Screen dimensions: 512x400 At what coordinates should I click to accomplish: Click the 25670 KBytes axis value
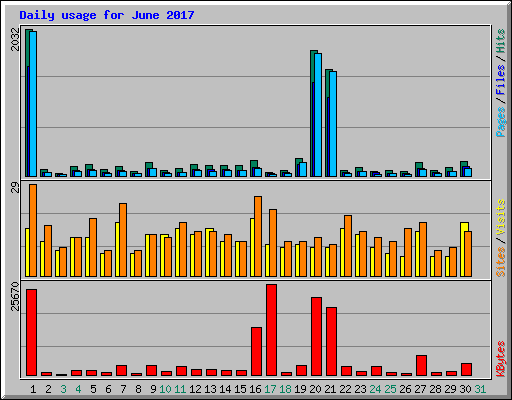(x=15, y=297)
